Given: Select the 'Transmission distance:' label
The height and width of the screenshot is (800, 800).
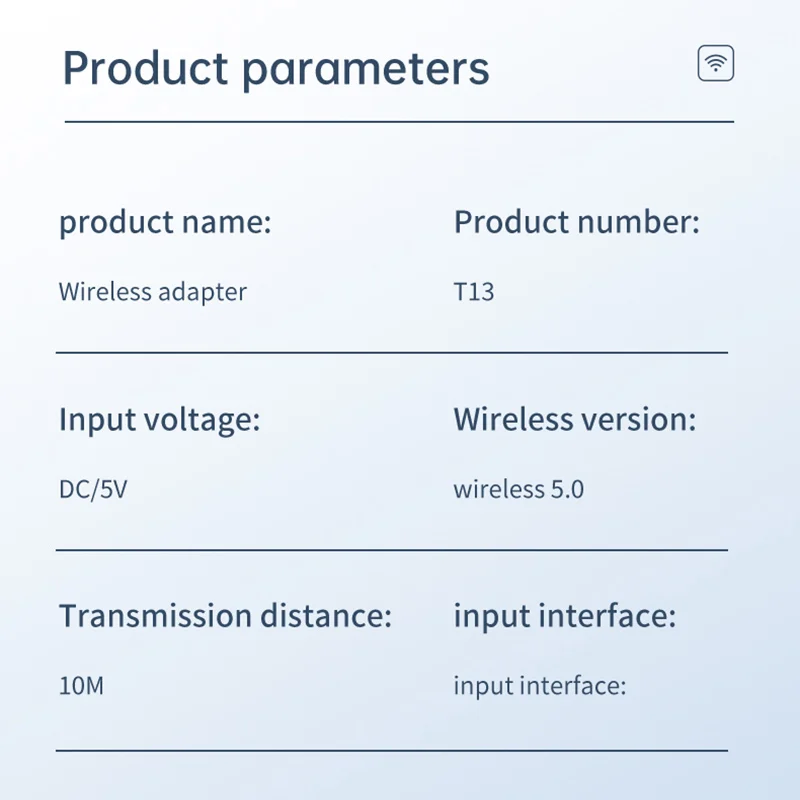Looking at the screenshot, I should coord(225,616).
